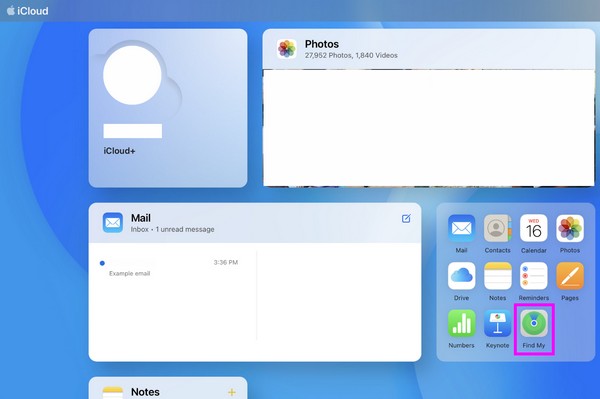Open the Calendar icon showing 16

(534, 228)
